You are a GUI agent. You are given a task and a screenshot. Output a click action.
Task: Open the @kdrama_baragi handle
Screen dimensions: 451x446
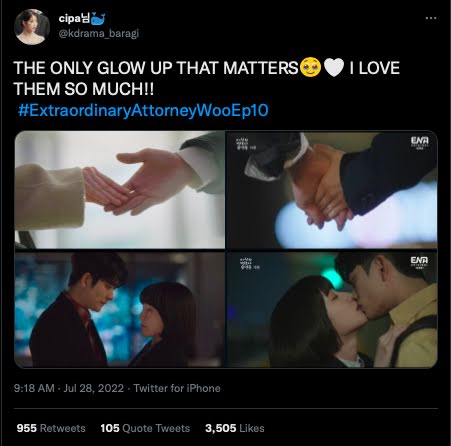(x=99, y=33)
